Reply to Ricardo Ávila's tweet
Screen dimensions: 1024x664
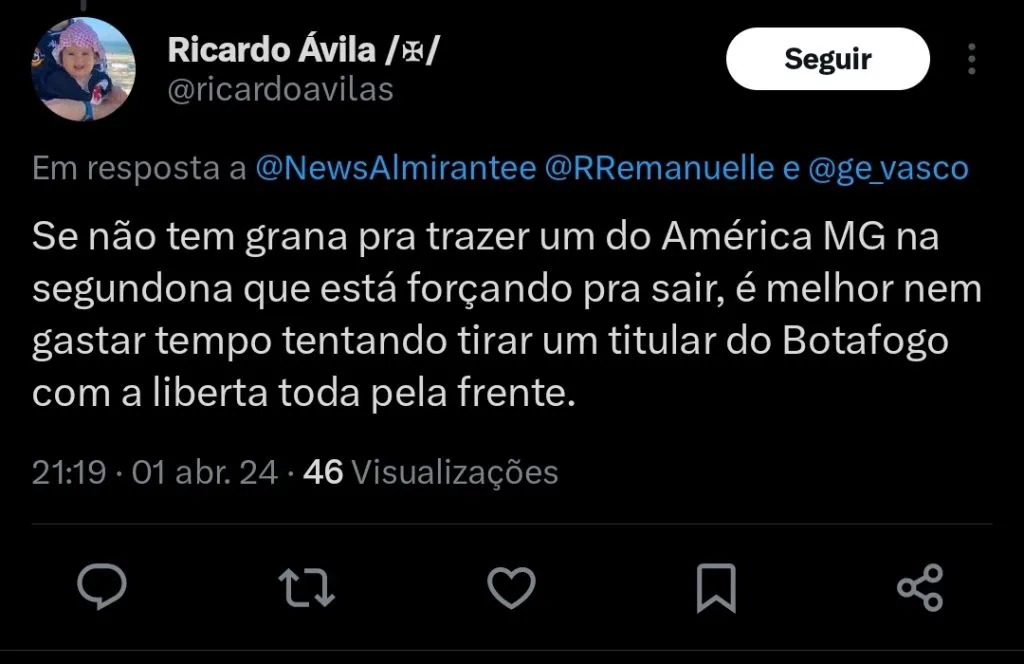[102, 586]
